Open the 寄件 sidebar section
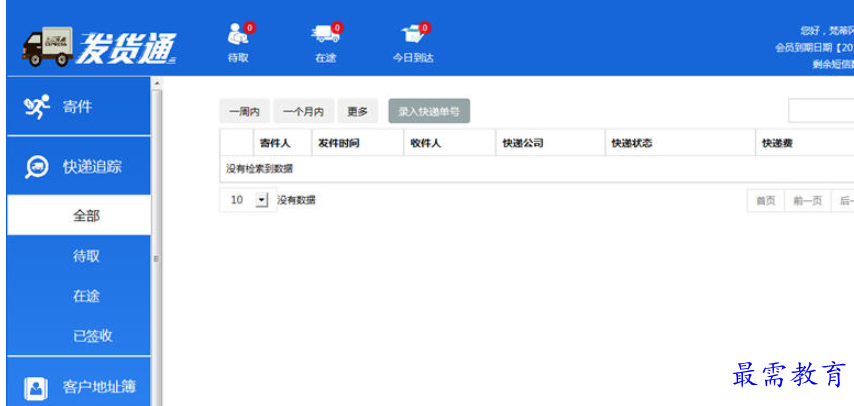Viewport: 854px width, 406px height. point(78,106)
